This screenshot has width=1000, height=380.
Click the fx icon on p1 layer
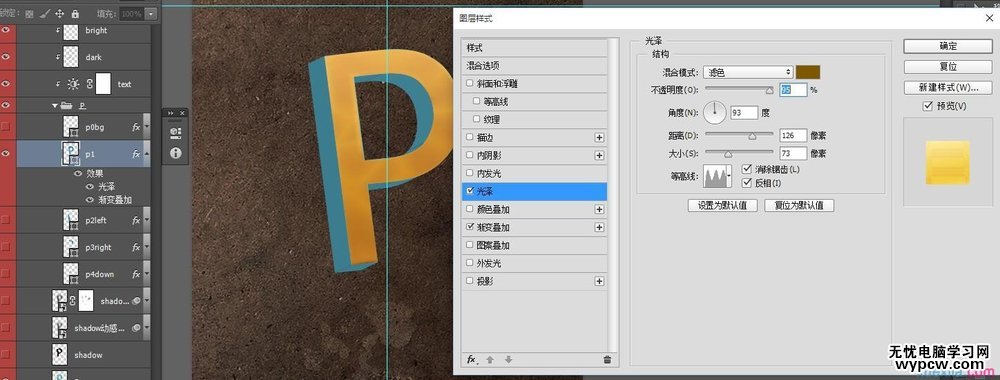[x=136, y=154]
